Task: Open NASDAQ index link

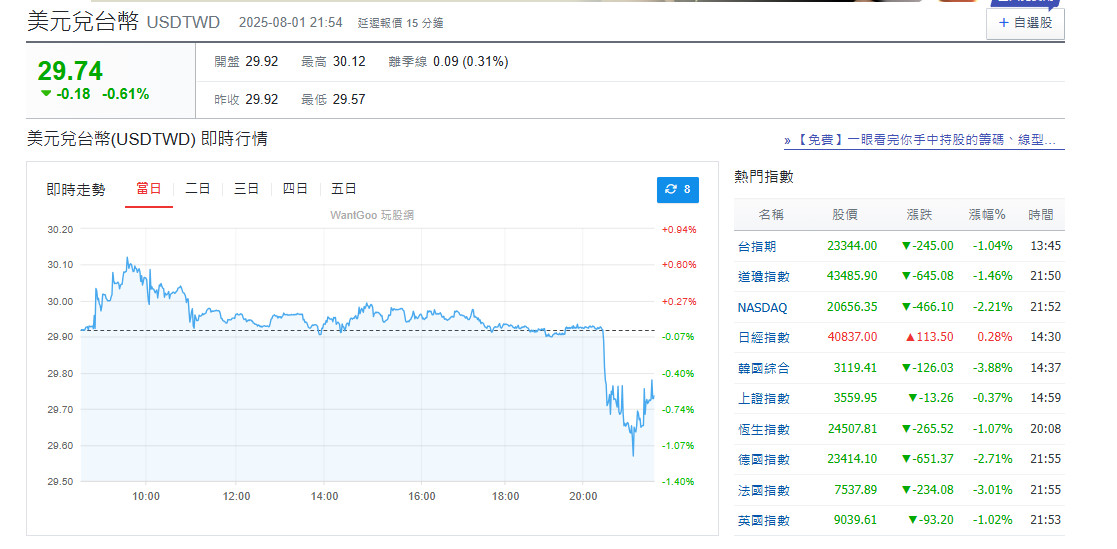Action: pyautogui.click(x=762, y=307)
